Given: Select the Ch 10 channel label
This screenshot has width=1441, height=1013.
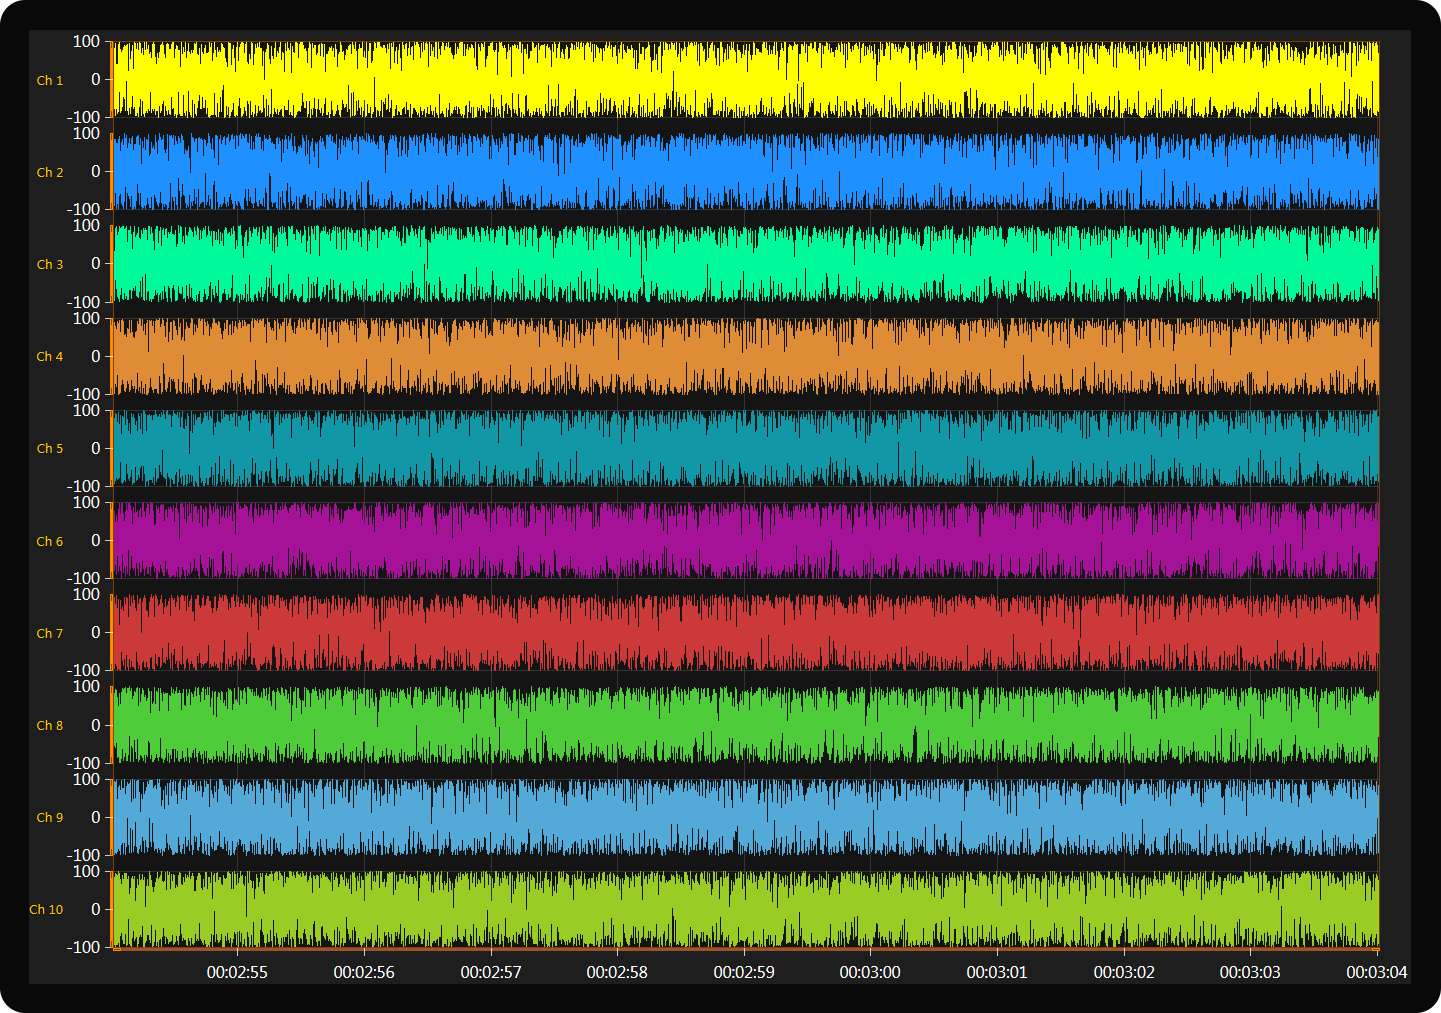Looking at the screenshot, I should point(46,909).
